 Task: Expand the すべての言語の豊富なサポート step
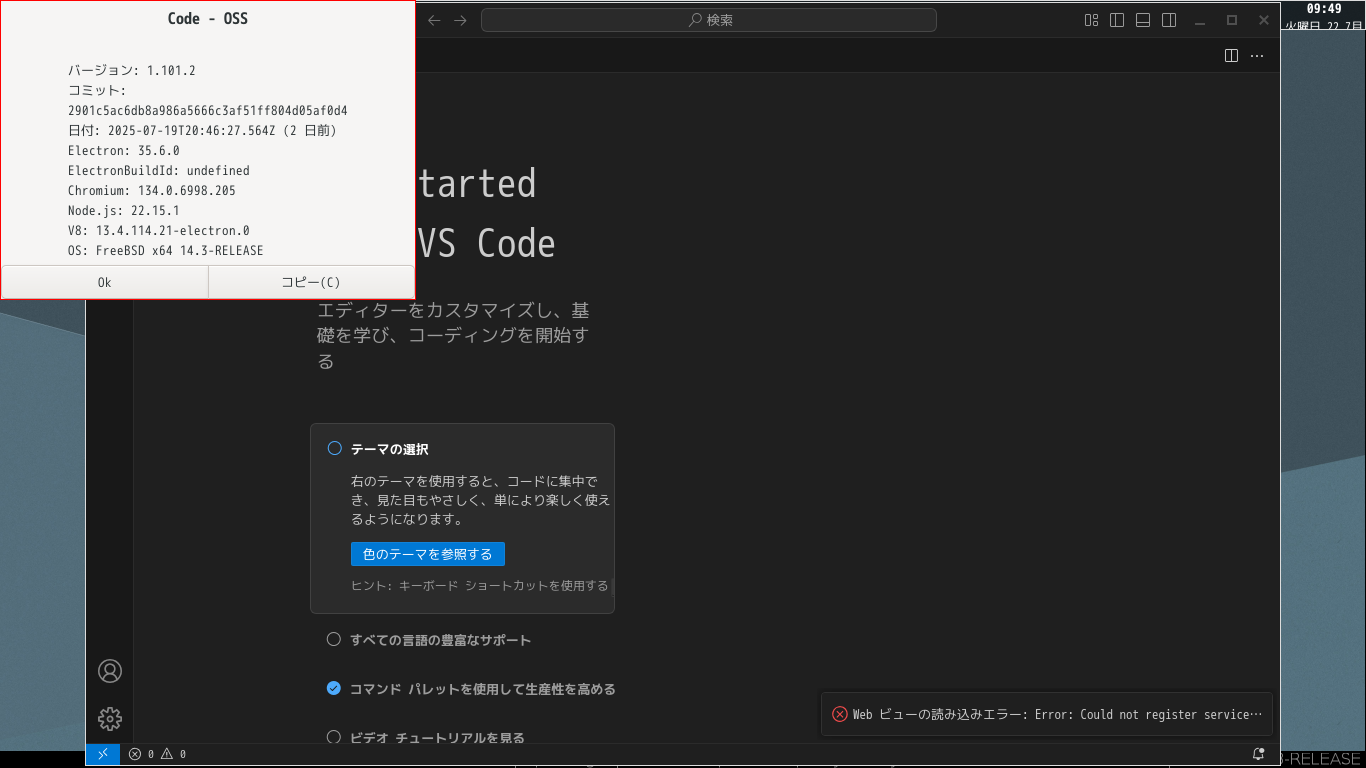[x=441, y=640]
